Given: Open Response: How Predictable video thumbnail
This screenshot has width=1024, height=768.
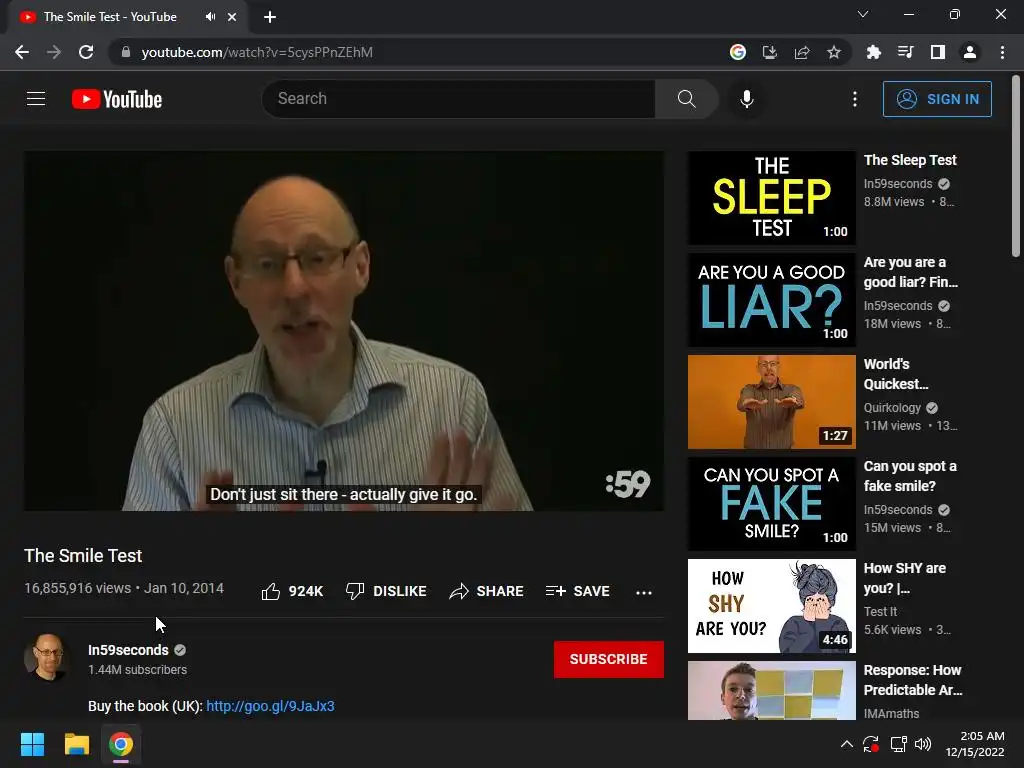Looking at the screenshot, I should point(771,690).
